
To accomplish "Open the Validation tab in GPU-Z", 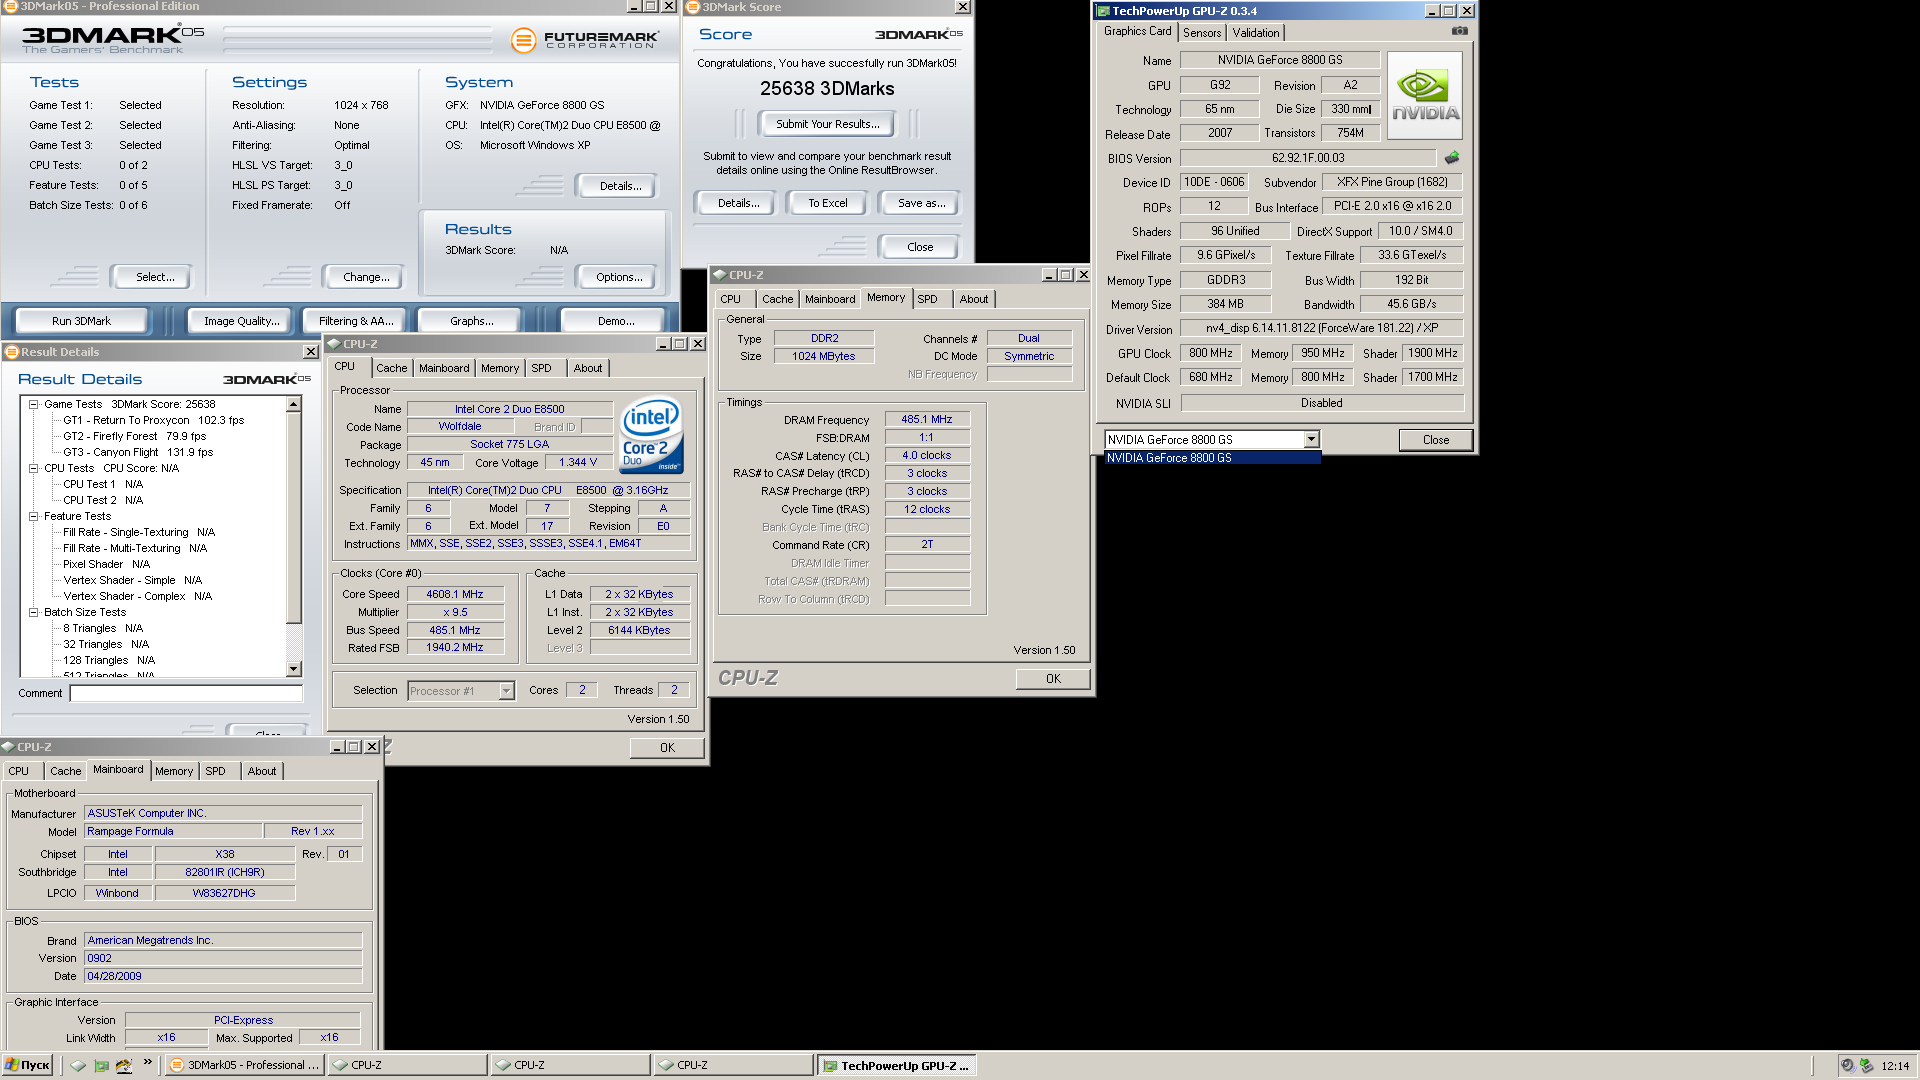I will [x=1256, y=33].
